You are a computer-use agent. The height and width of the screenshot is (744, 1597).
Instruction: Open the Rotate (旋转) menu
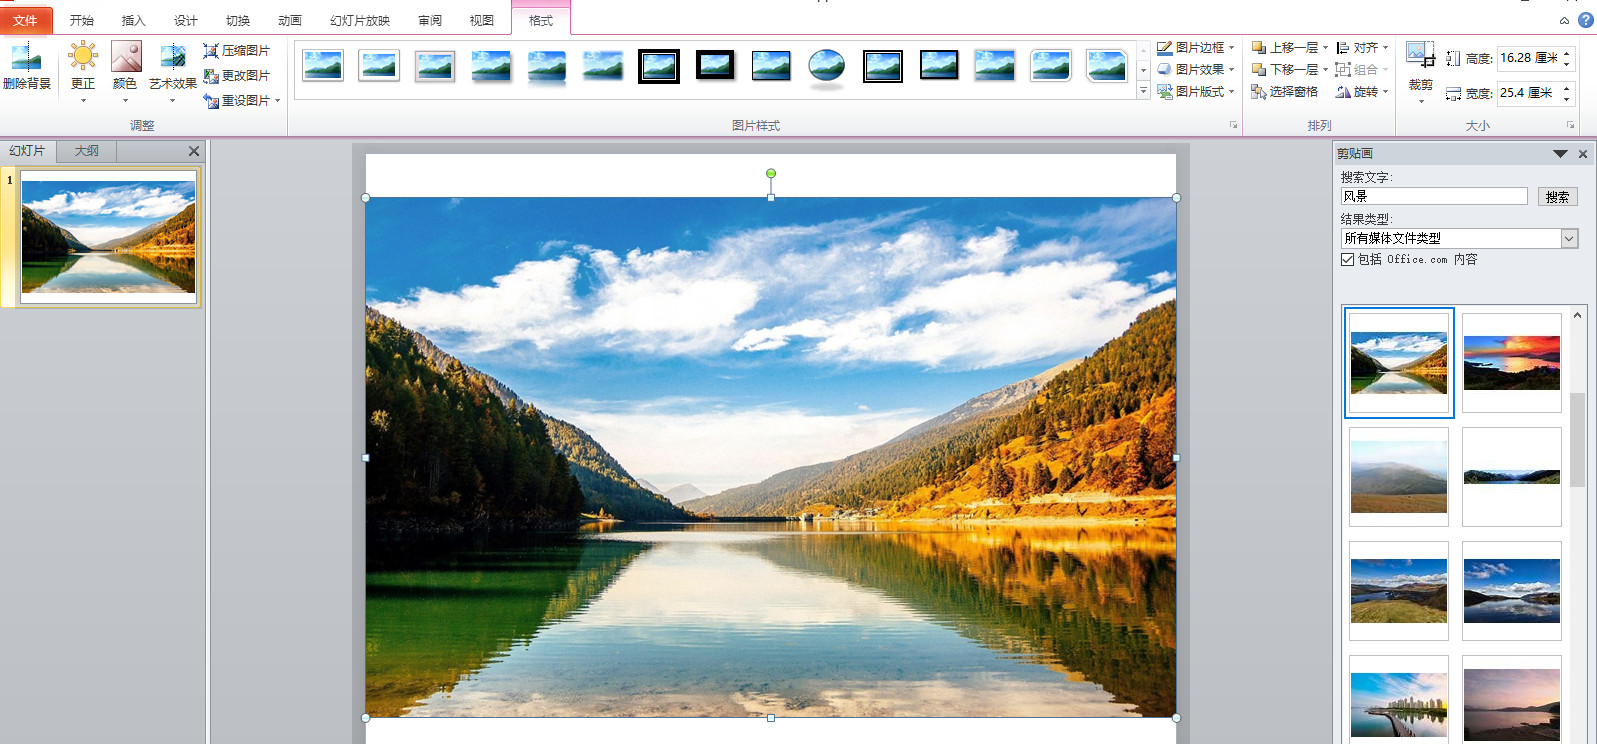1362,91
